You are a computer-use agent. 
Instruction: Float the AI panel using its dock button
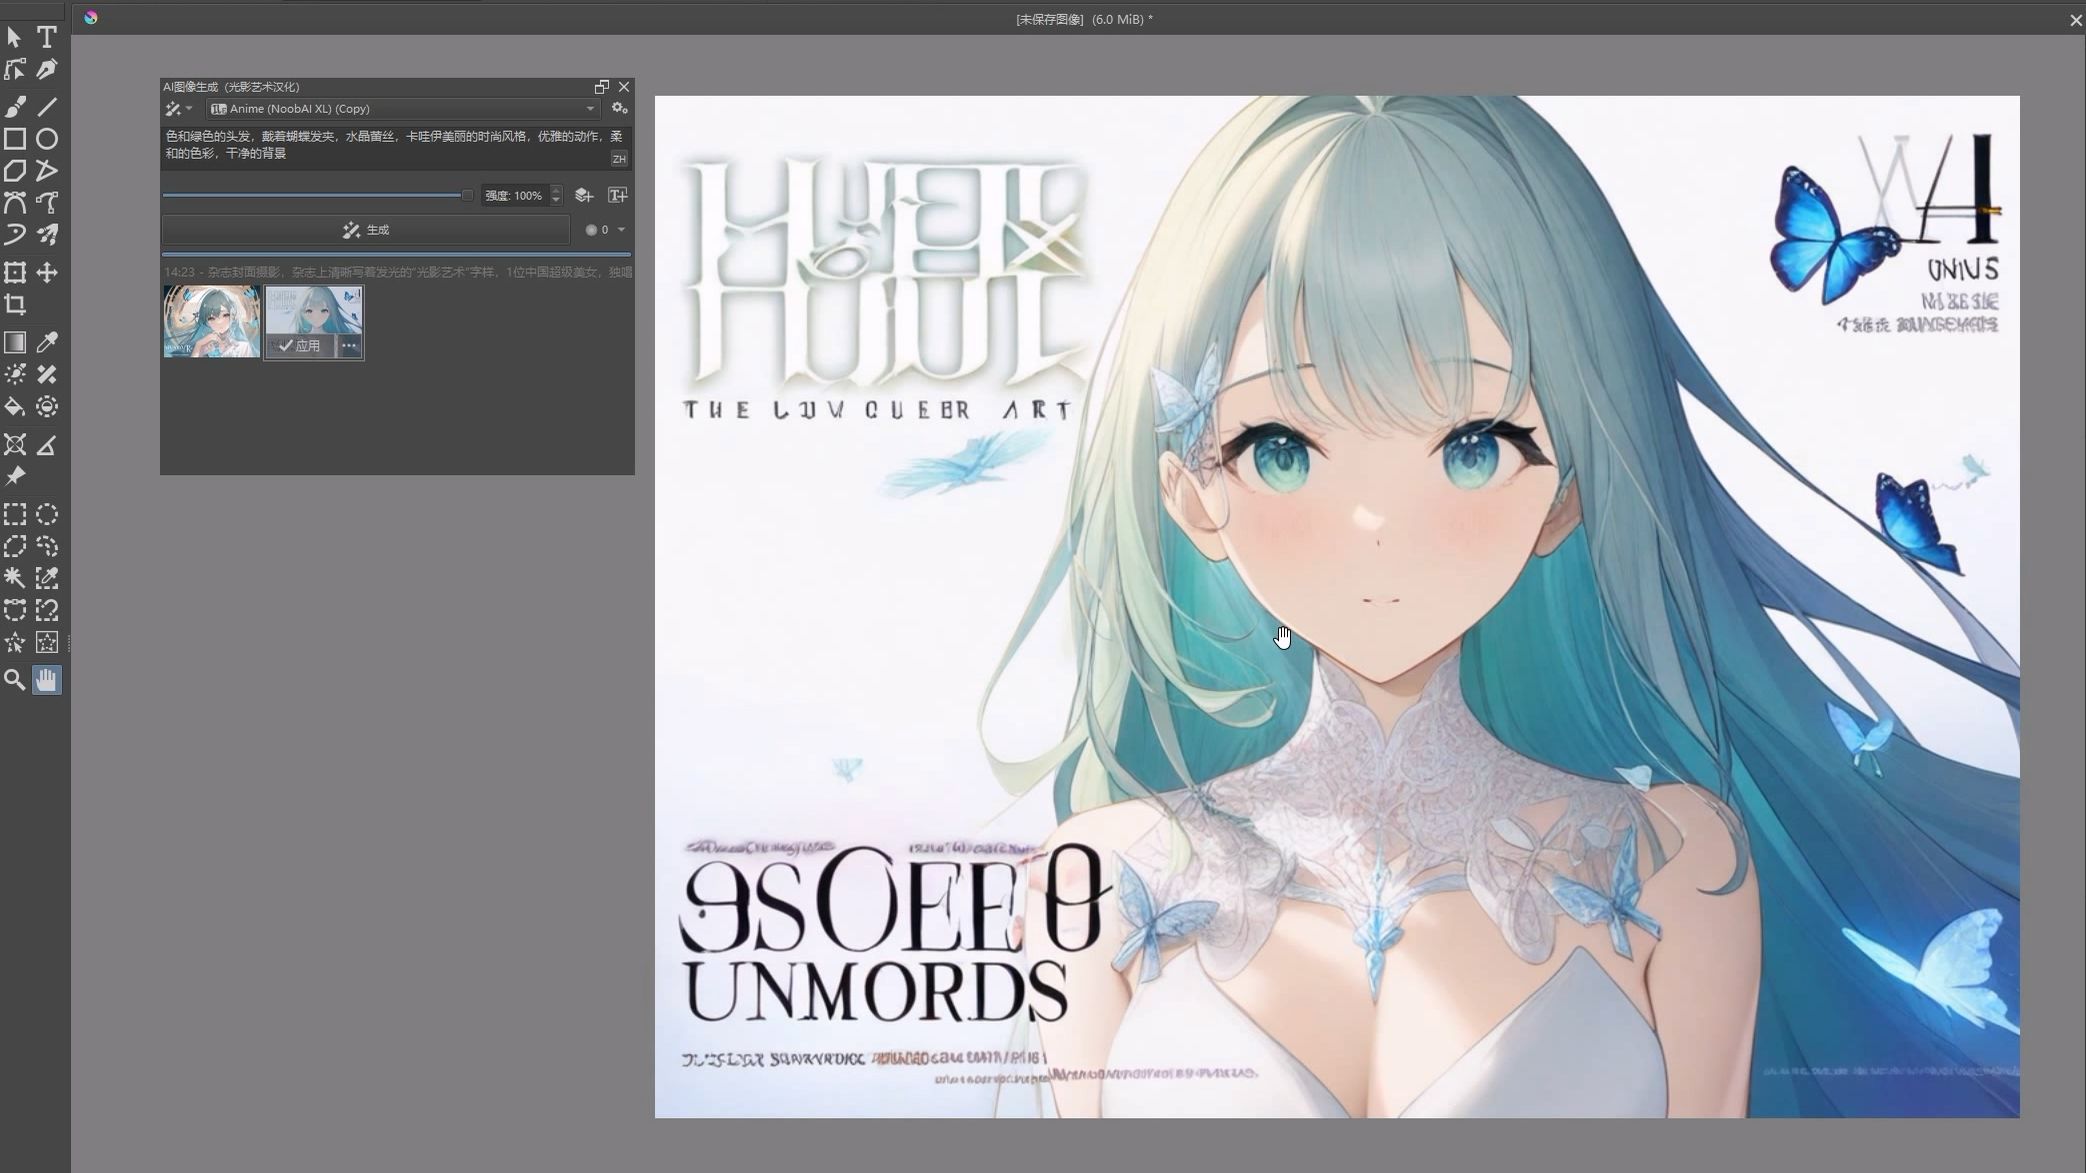pyautogui.click(x=601, y=86)
